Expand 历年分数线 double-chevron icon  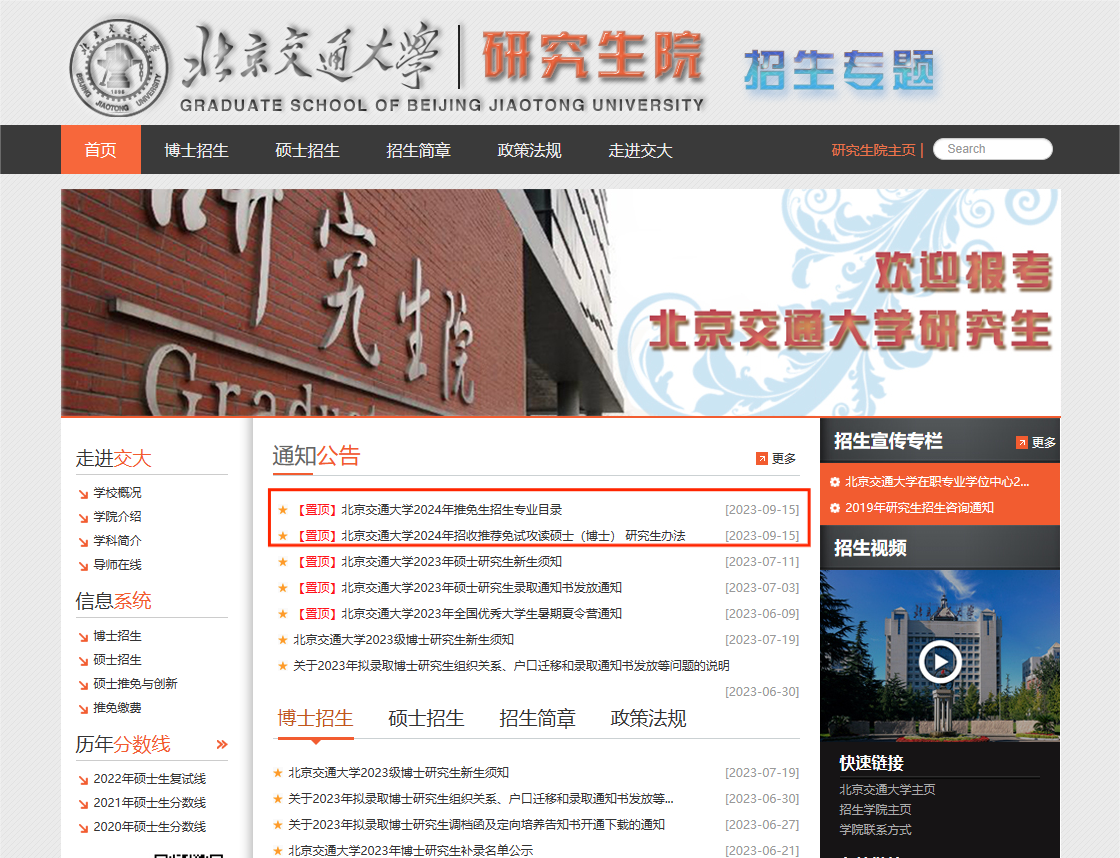pos(222,744)
